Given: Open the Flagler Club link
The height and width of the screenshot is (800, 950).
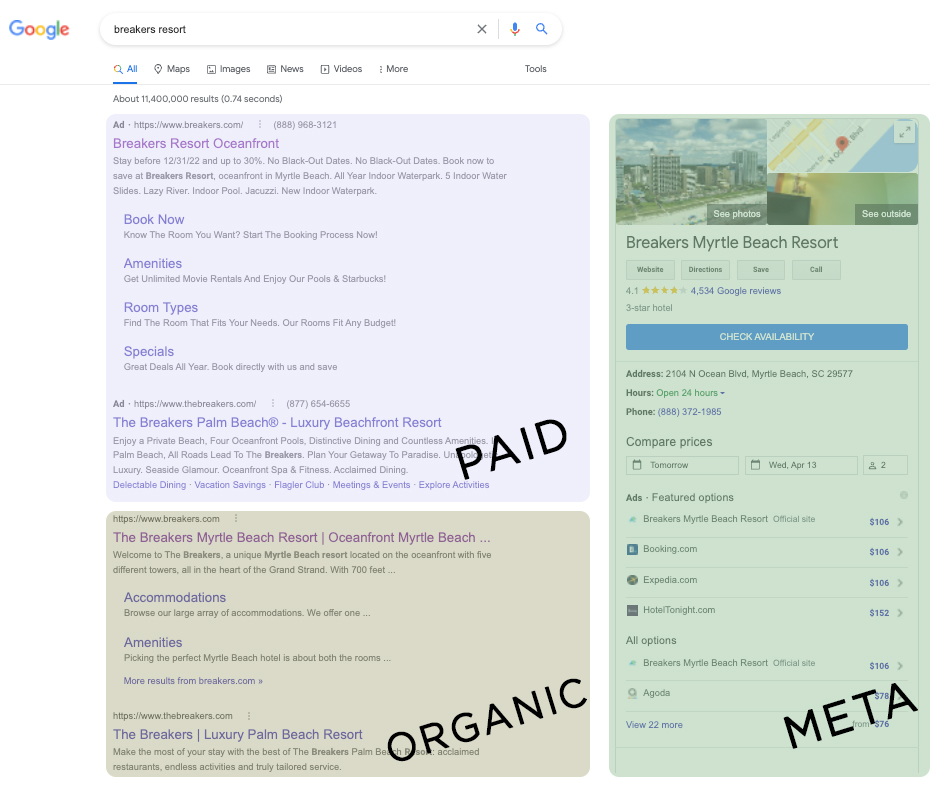Looking at the screenshot, I should tap(299, 485).
